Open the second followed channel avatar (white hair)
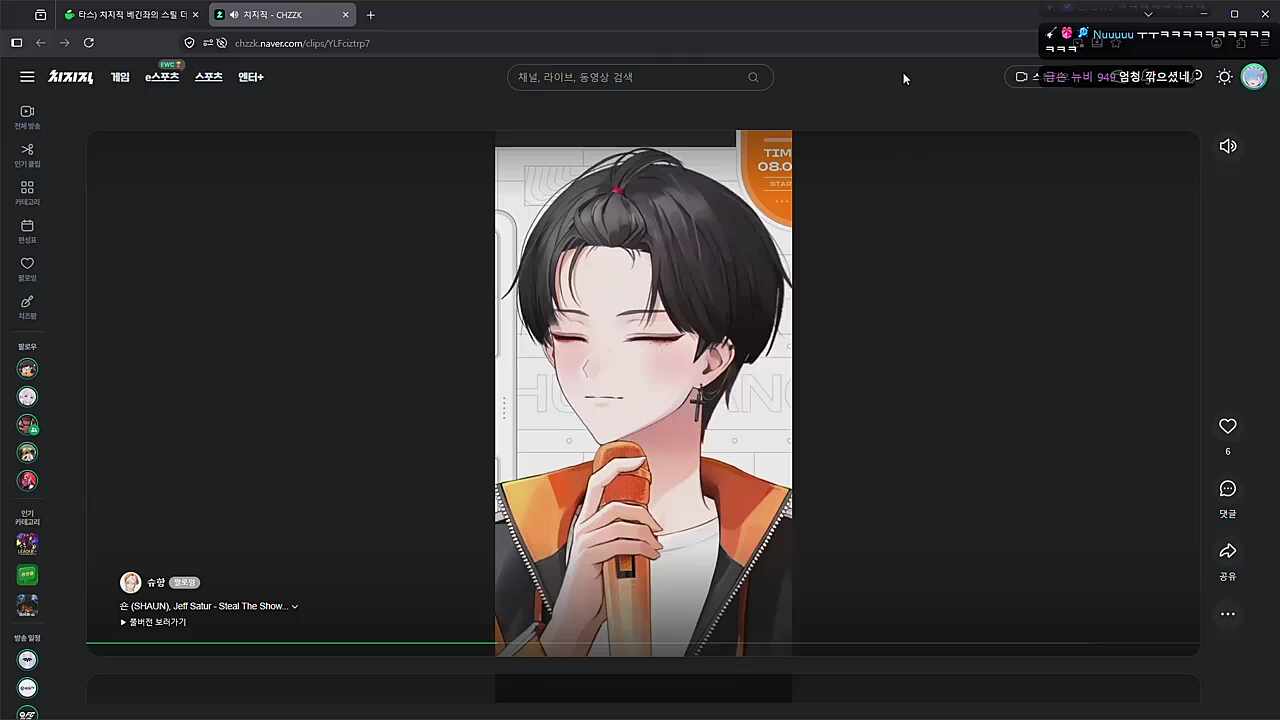Screen dimensions: 1280x720 [27, 397]
